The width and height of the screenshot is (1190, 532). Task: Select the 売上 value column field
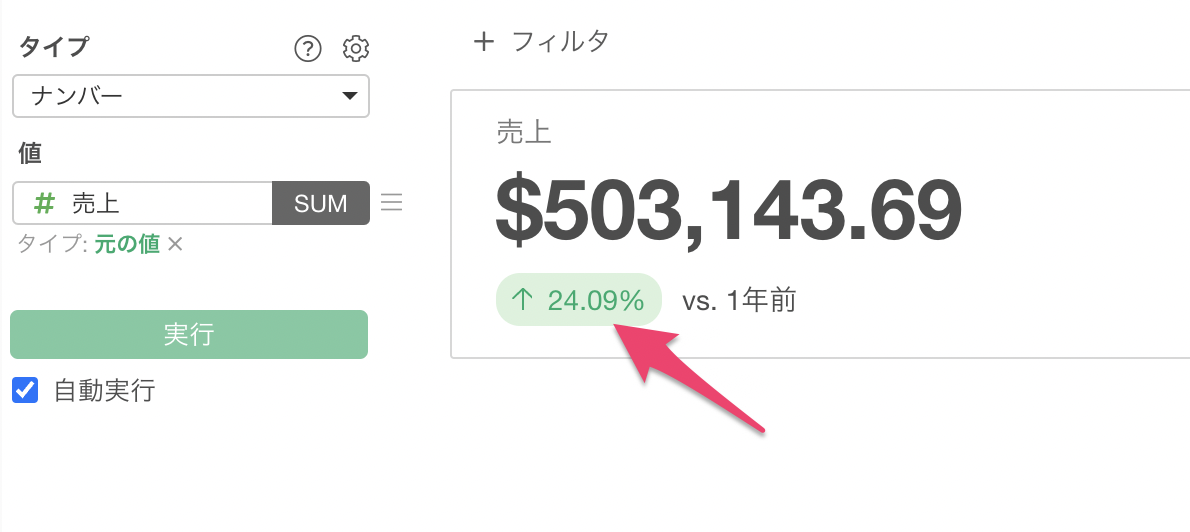pyautogui.click(x=150, y=203)
